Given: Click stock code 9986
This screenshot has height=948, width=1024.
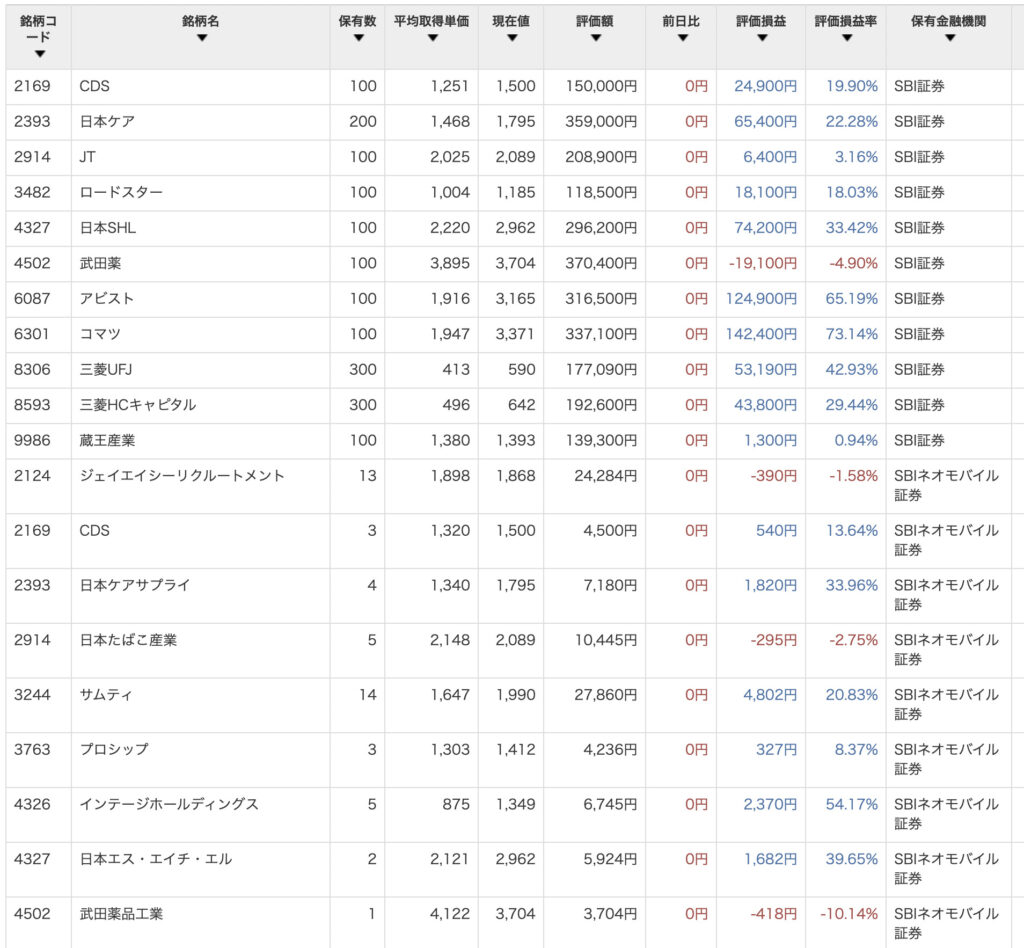Looking at the screenshot, I should 32,440.
